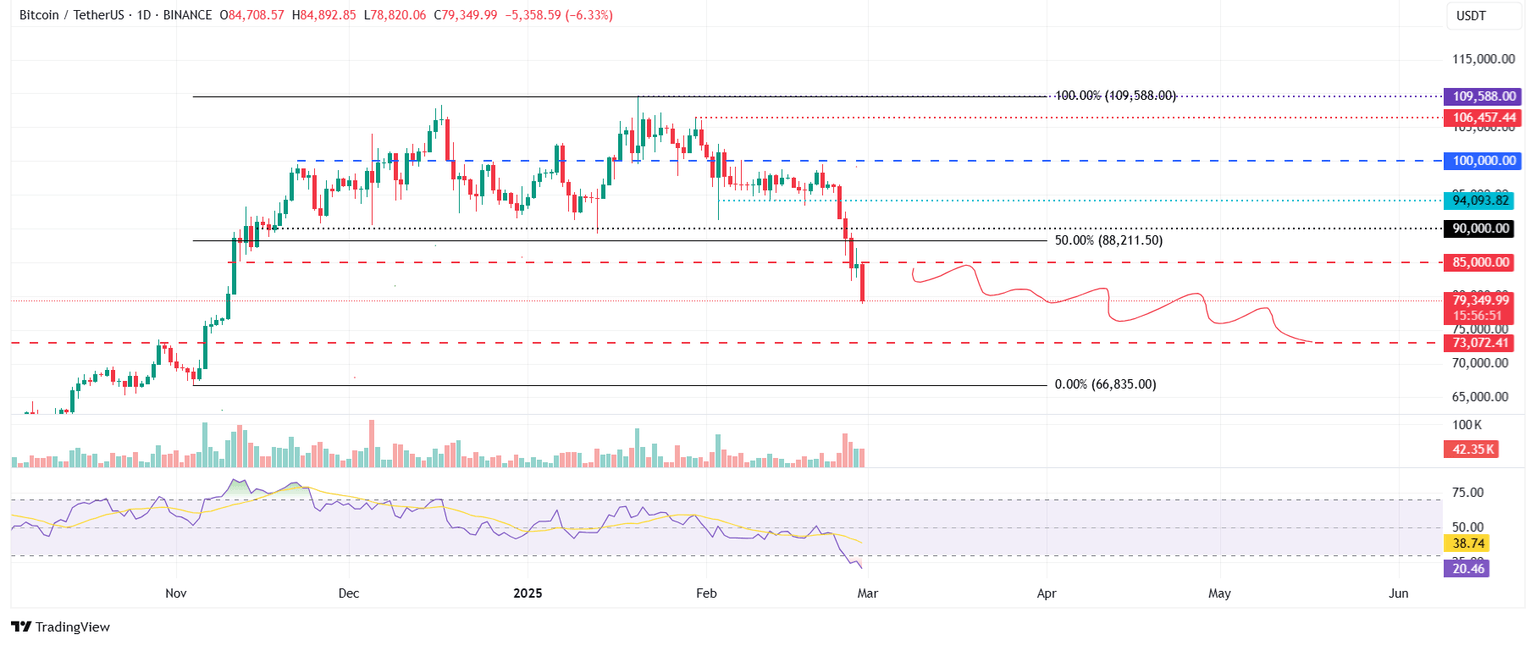1536x645 pixels.
Task: Select the 42.35K volume readout
Action: (1471, 449)
